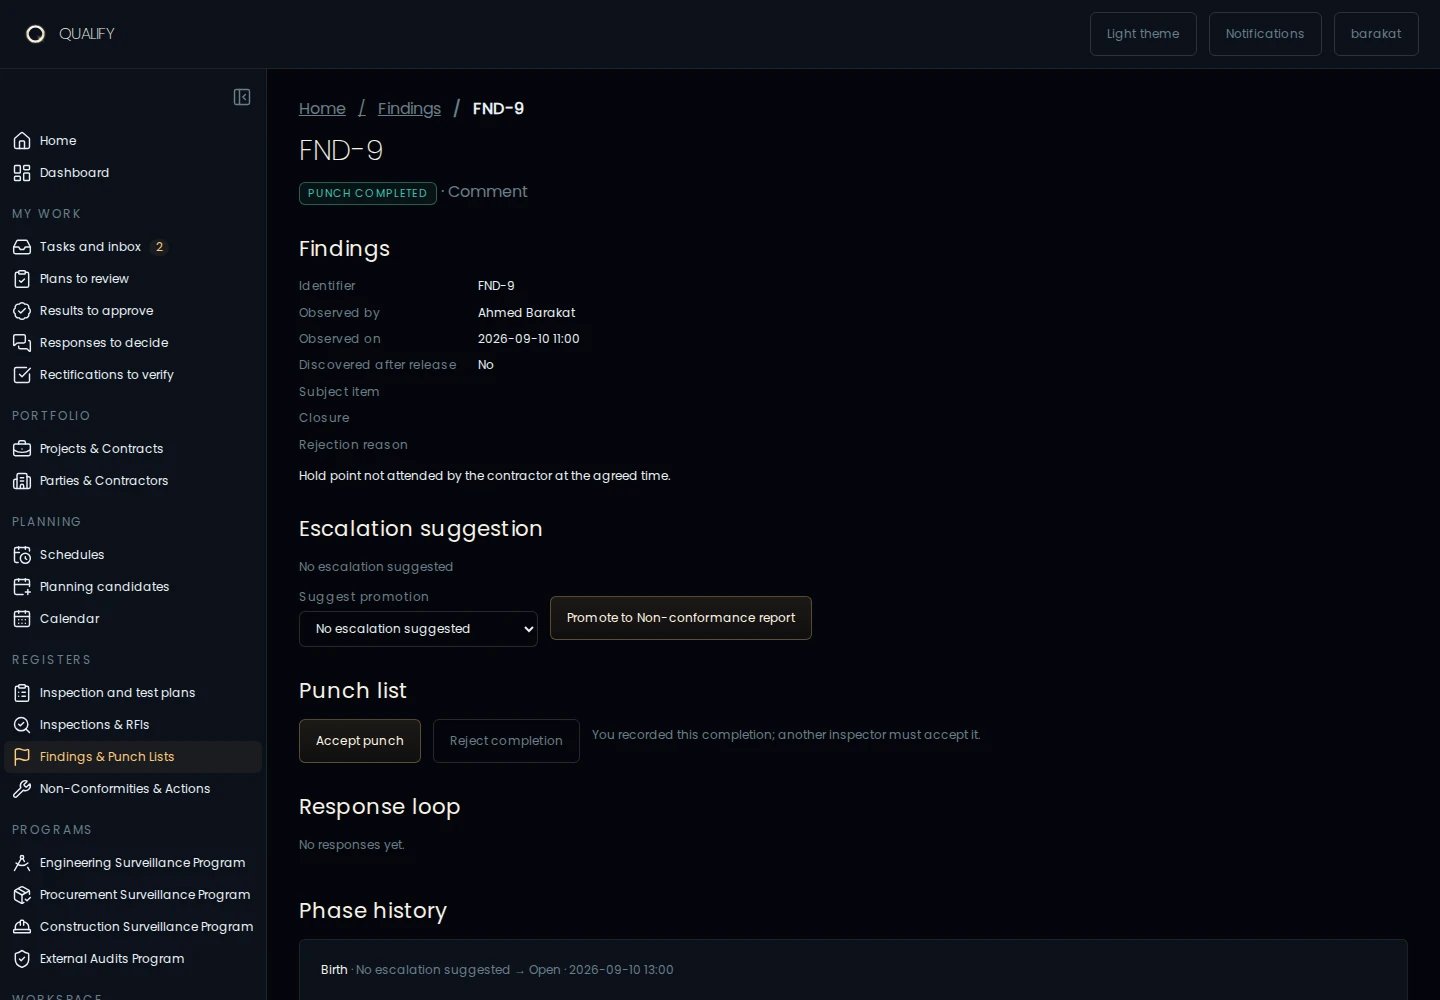Screen dimensions: 1440x1000
Task: Open Procurement Surveillance Program box icon
Action: click(x=22, y=895)
